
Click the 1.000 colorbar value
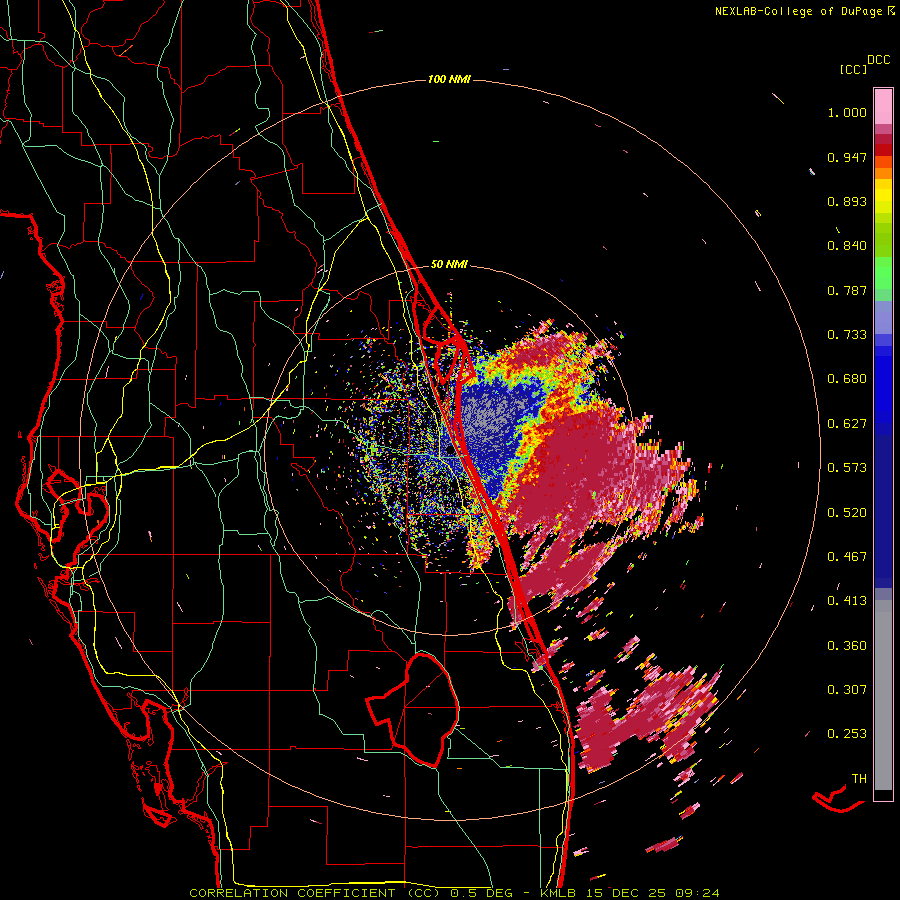coord(847,112)
